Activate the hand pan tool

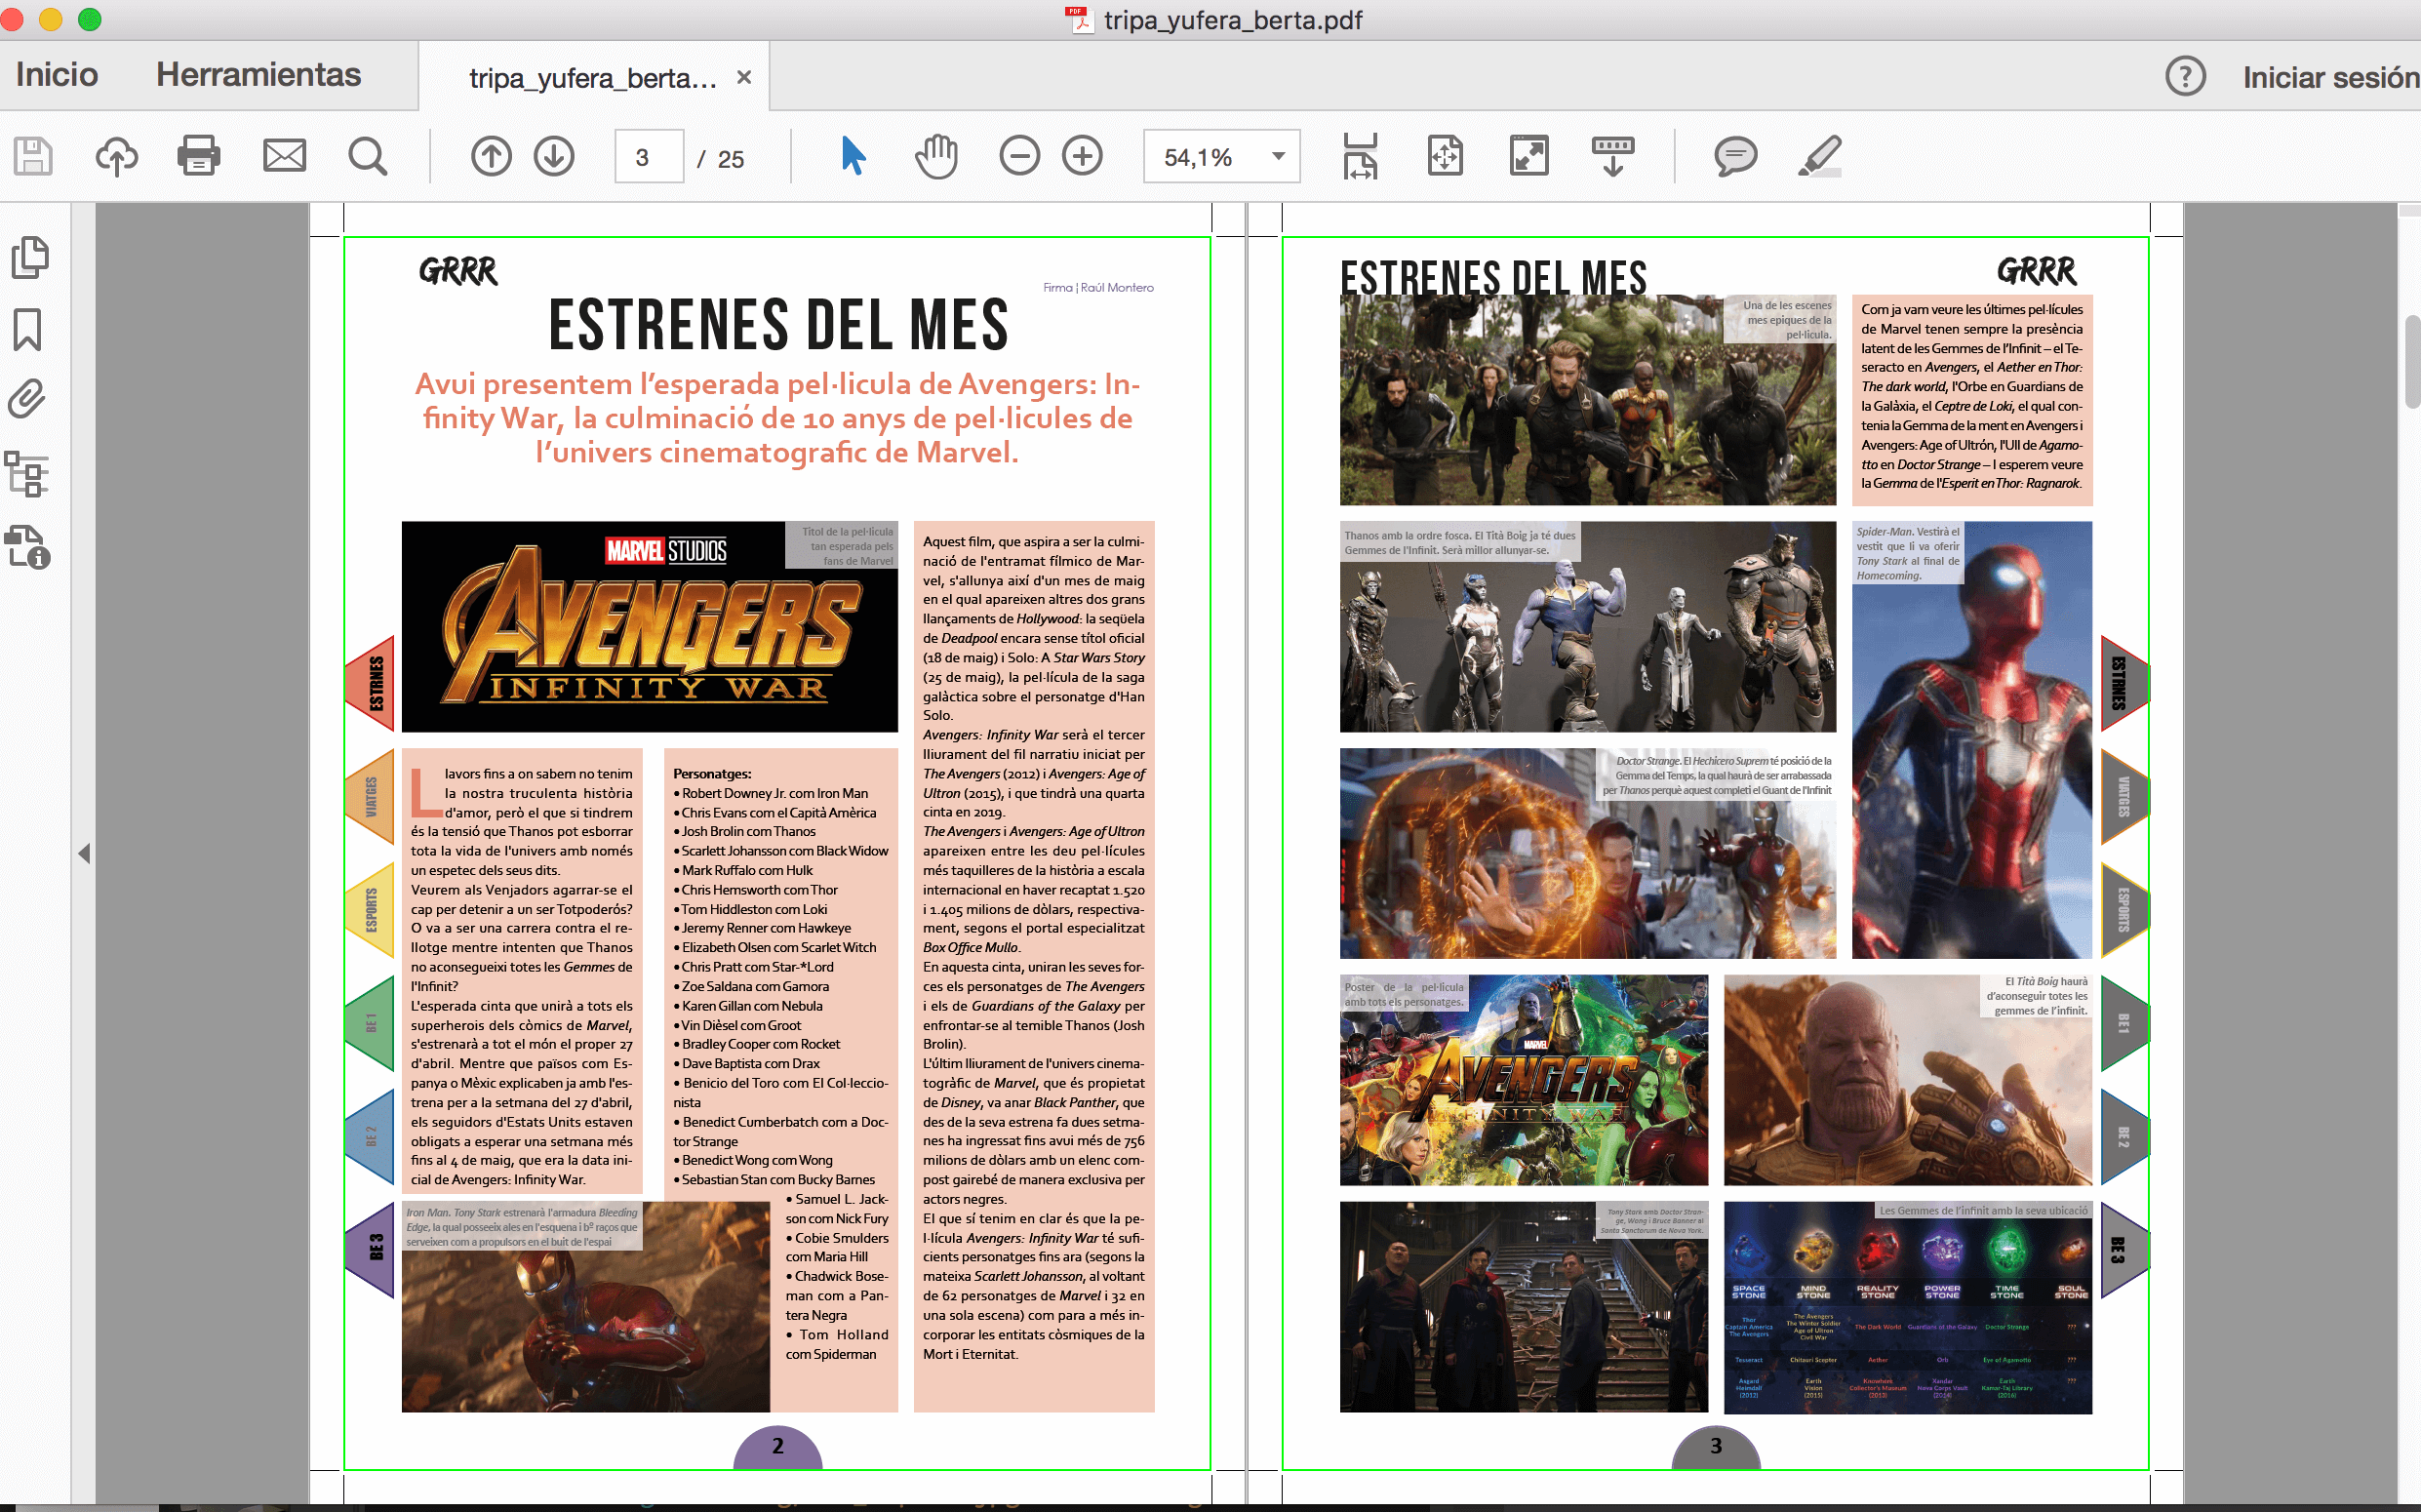pos(936,156)
